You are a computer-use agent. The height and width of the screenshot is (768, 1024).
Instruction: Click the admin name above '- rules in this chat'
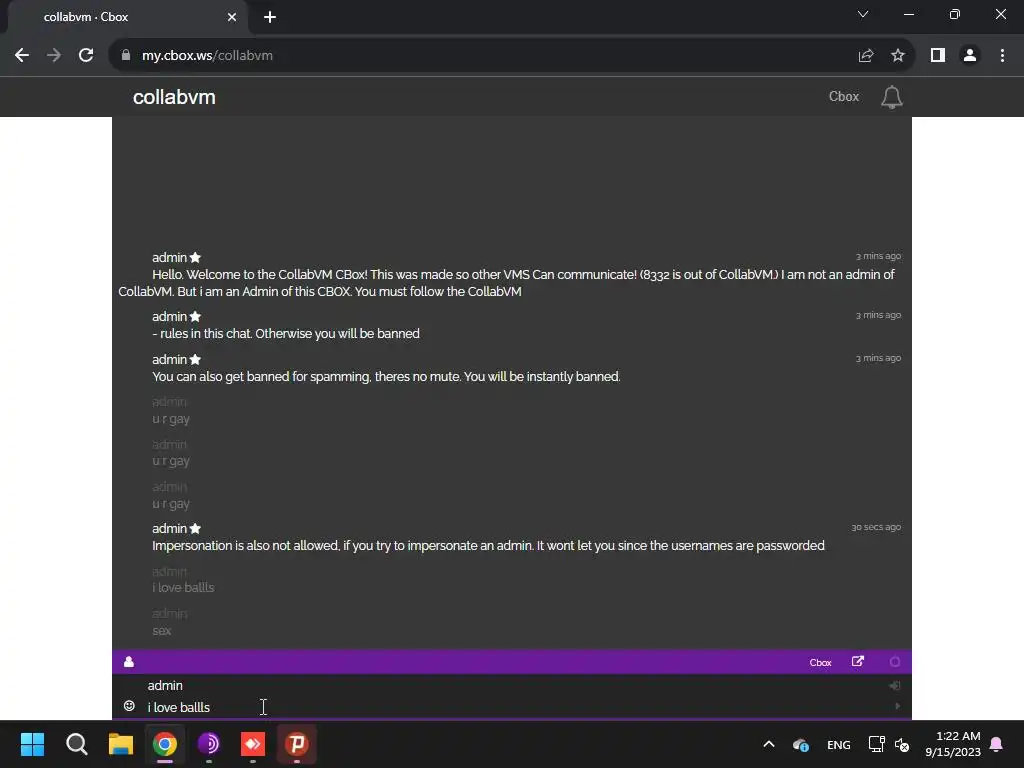pos(169,316)
